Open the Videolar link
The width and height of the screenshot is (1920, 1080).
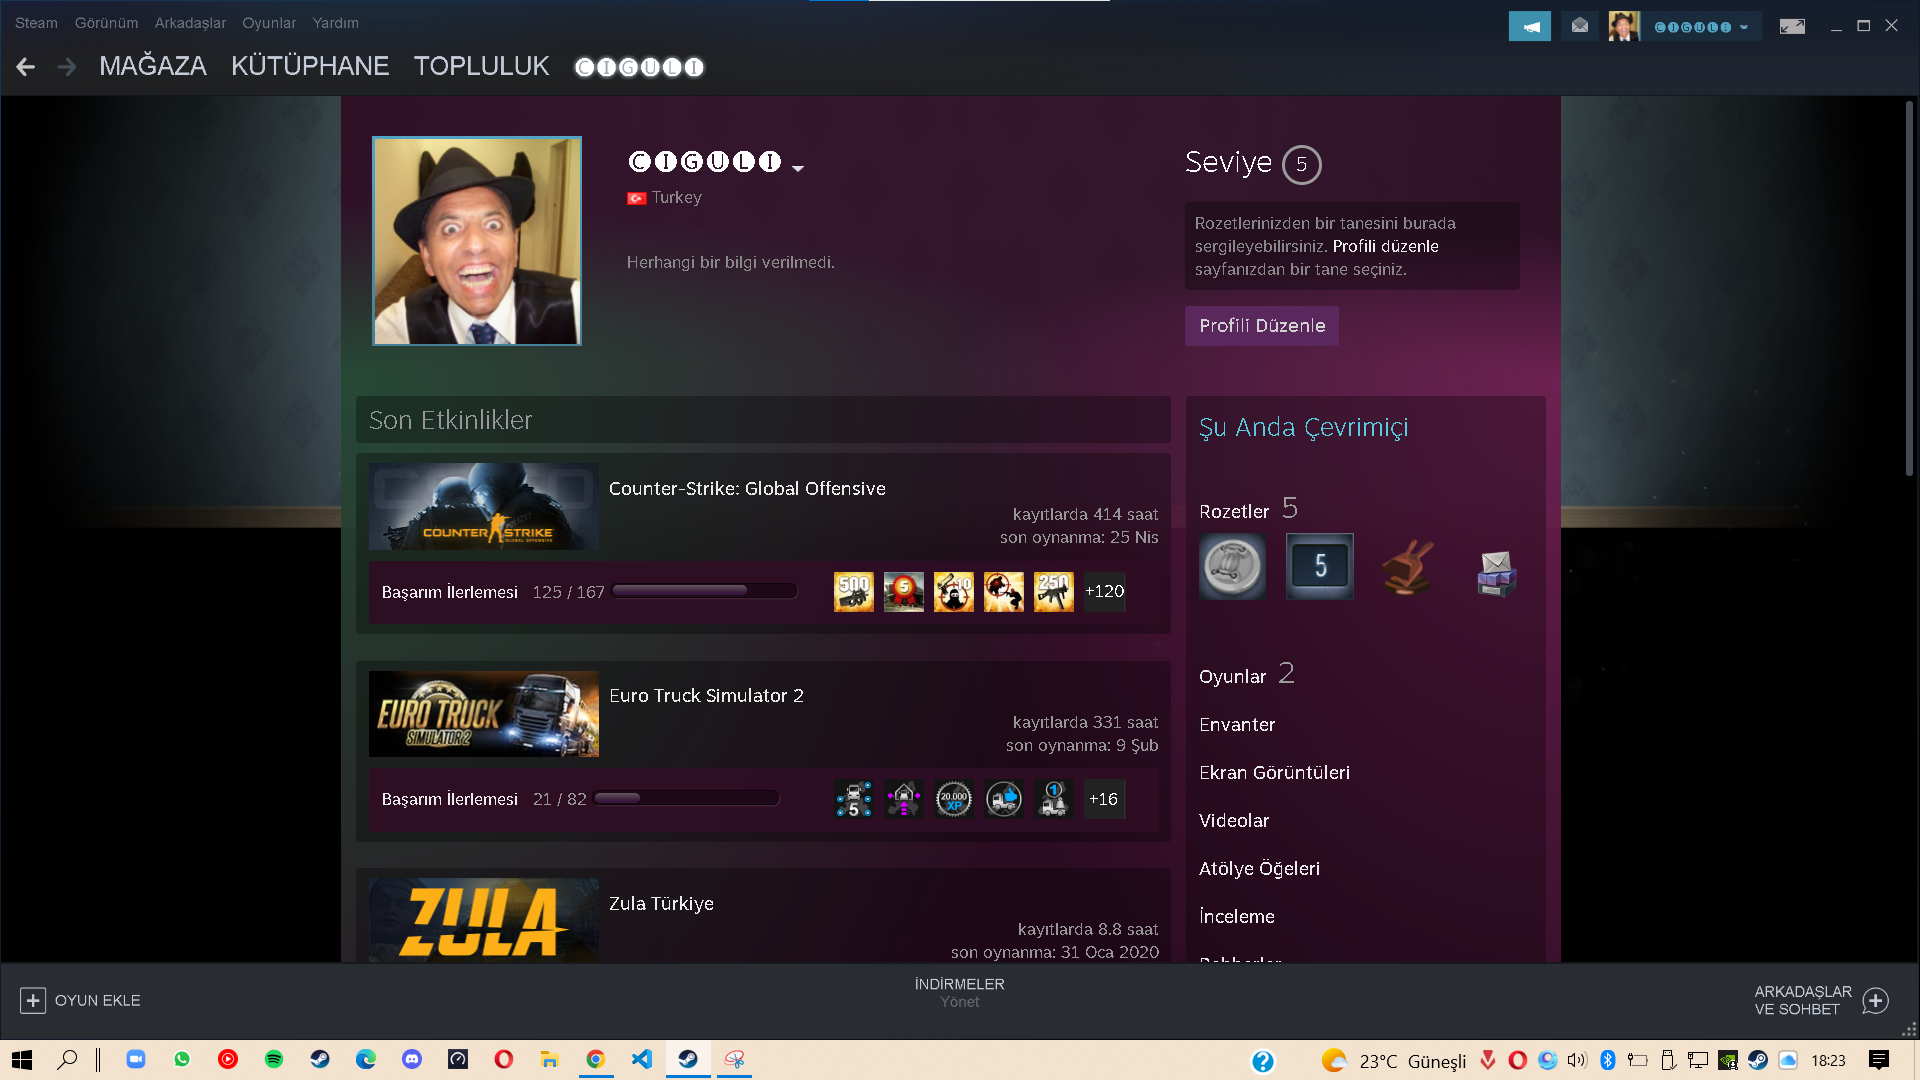[x=1234, y=820]
